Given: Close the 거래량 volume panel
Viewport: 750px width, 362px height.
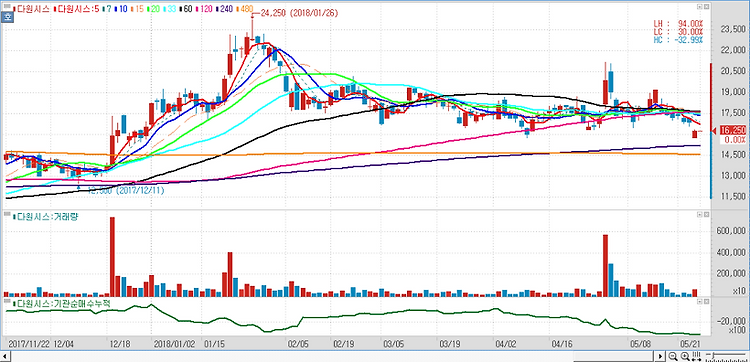Looking at the screenshot, I should pyautogui.click(x=706, y=215).
